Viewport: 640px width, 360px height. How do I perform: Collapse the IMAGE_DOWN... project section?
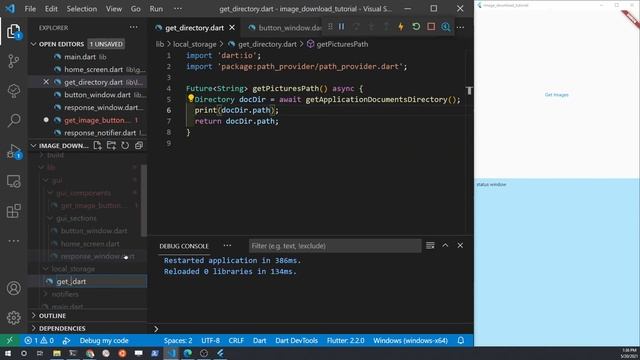click(34, 146)
